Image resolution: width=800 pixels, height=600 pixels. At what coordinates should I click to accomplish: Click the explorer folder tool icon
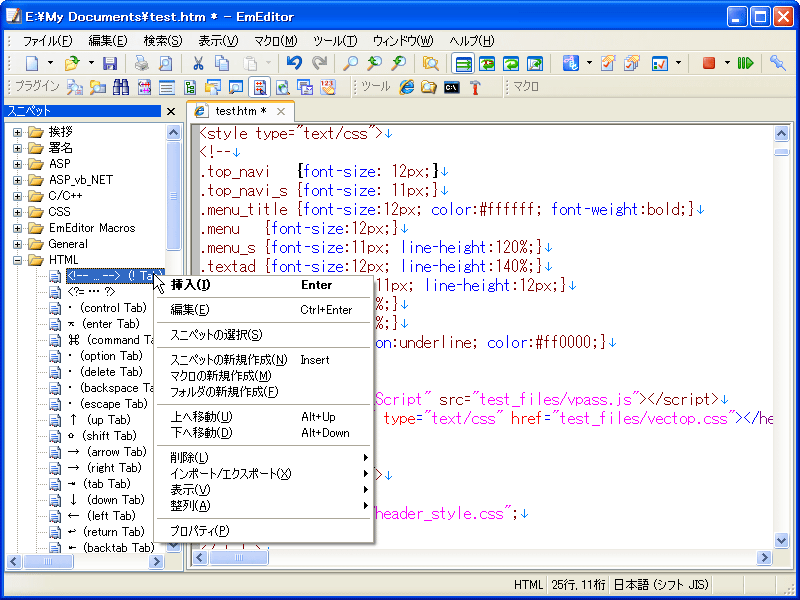tap(429, 87)
